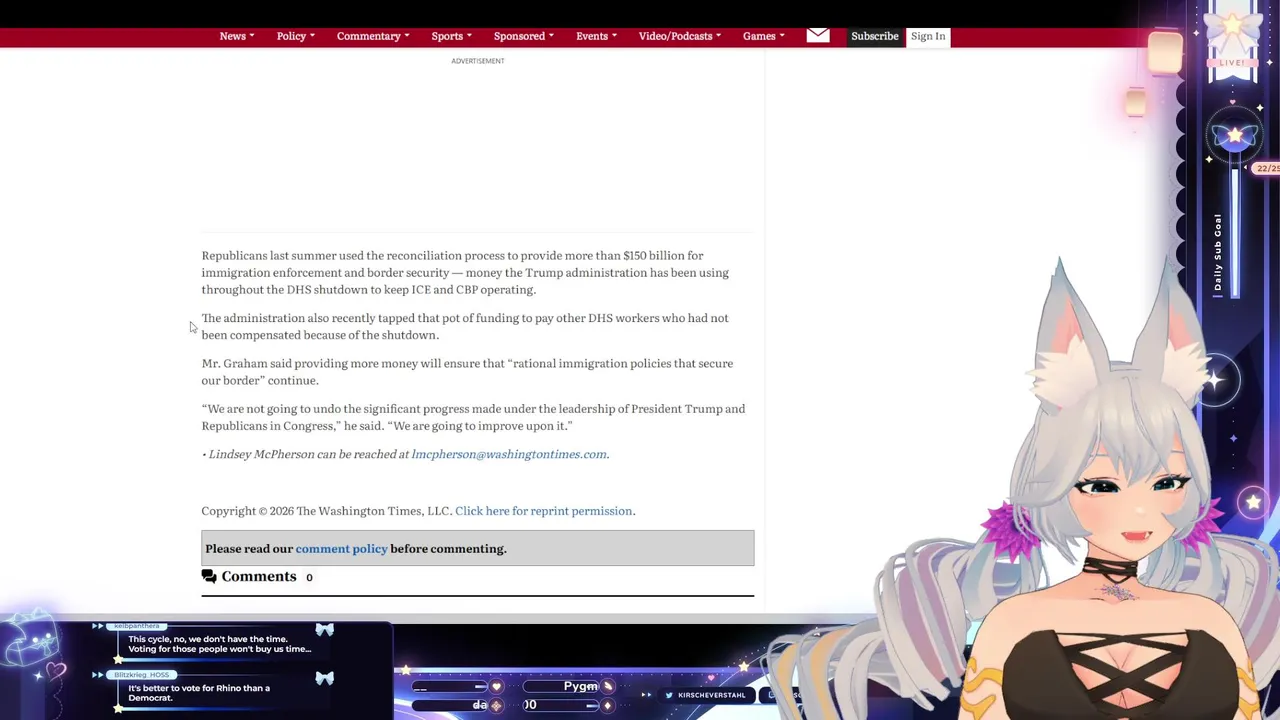Click the KIRSCHEVERSTAHL Twitter handle in overlay
Image resolution: width=1280 pixels, height=720 pixels.
click(711, 695)
